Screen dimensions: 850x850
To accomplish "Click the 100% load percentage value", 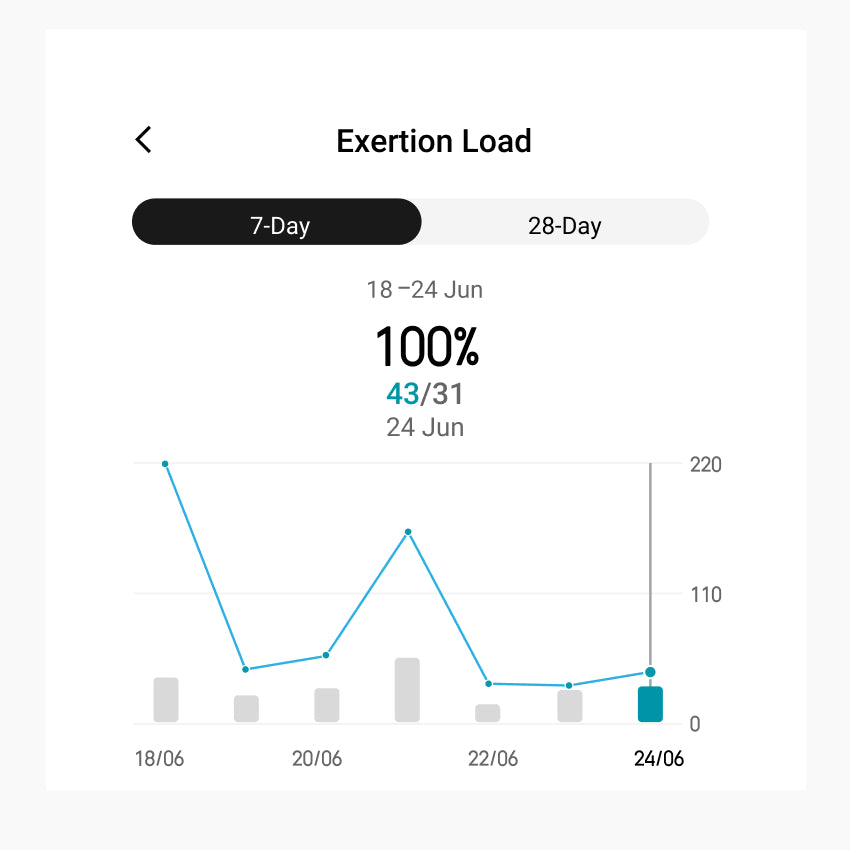I will pos(427,347).
